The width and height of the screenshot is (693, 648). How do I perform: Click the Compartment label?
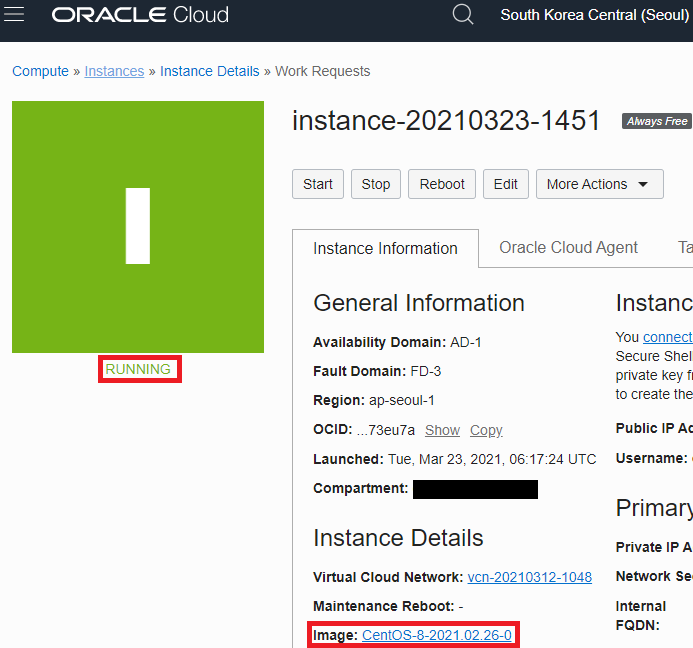pos(361,488)
